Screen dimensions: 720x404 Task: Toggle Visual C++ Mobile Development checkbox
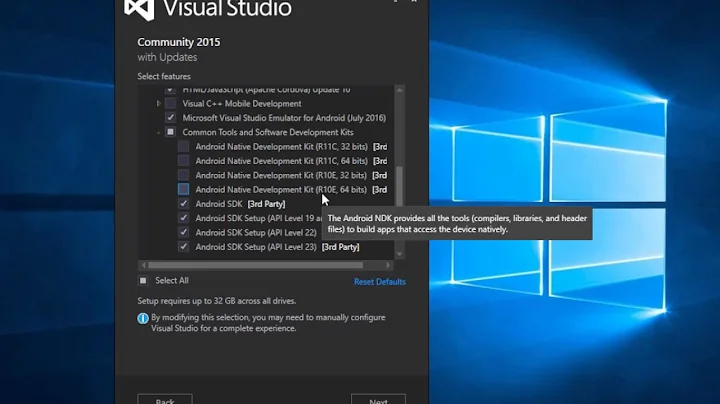click(170, 103)
